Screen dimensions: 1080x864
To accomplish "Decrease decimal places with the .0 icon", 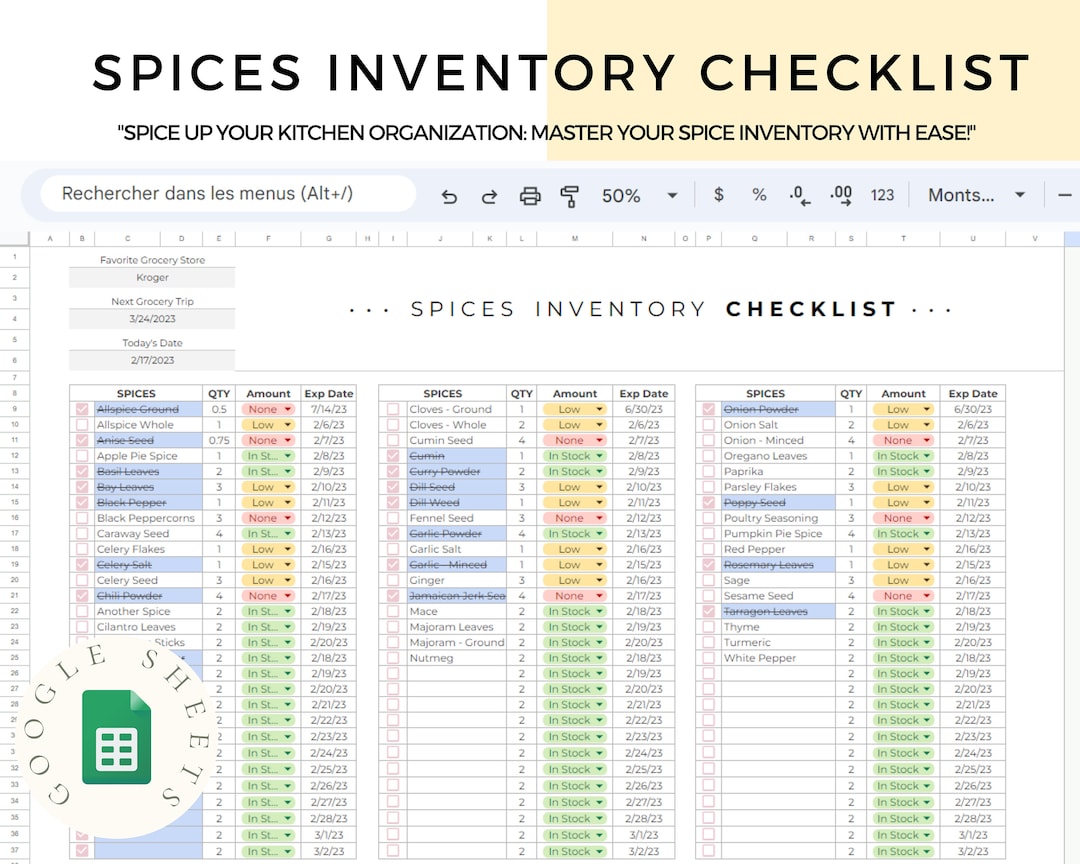I will 800,196.
